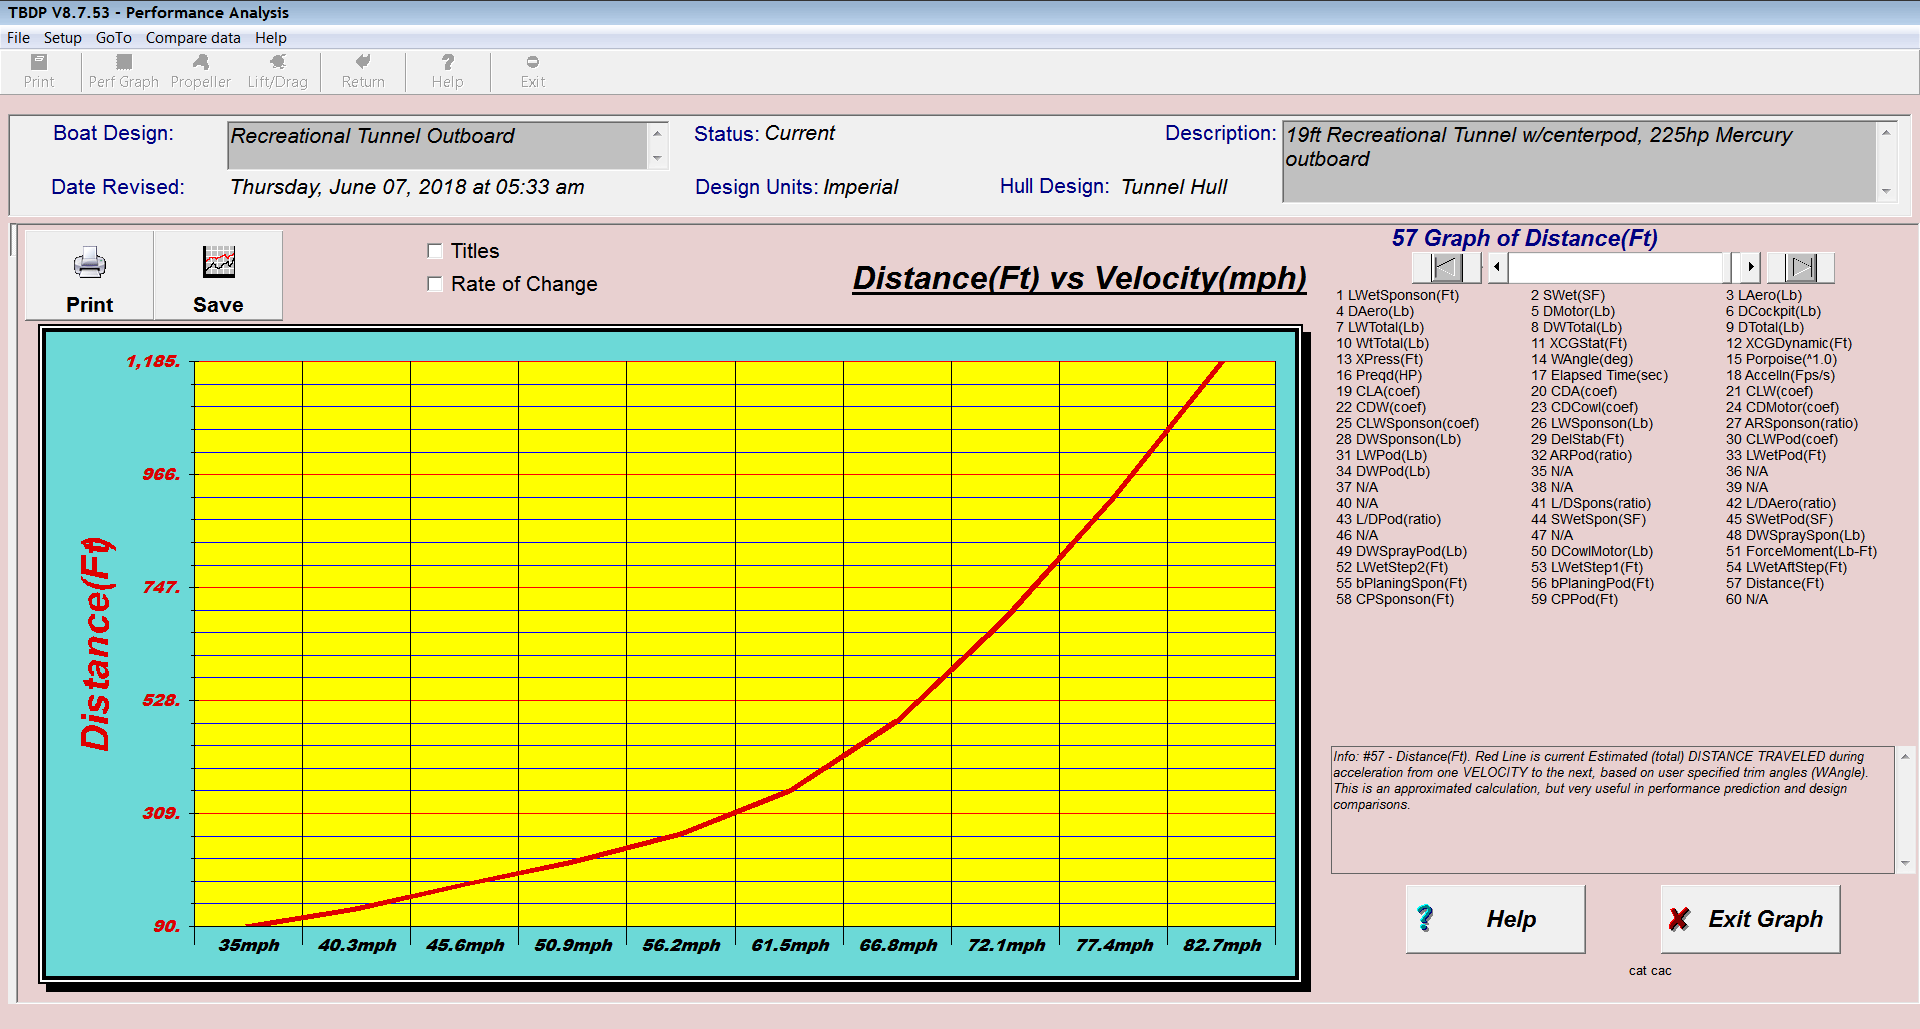
Task: Jump to first graph using skip-back button
Action: point(1446,267)
